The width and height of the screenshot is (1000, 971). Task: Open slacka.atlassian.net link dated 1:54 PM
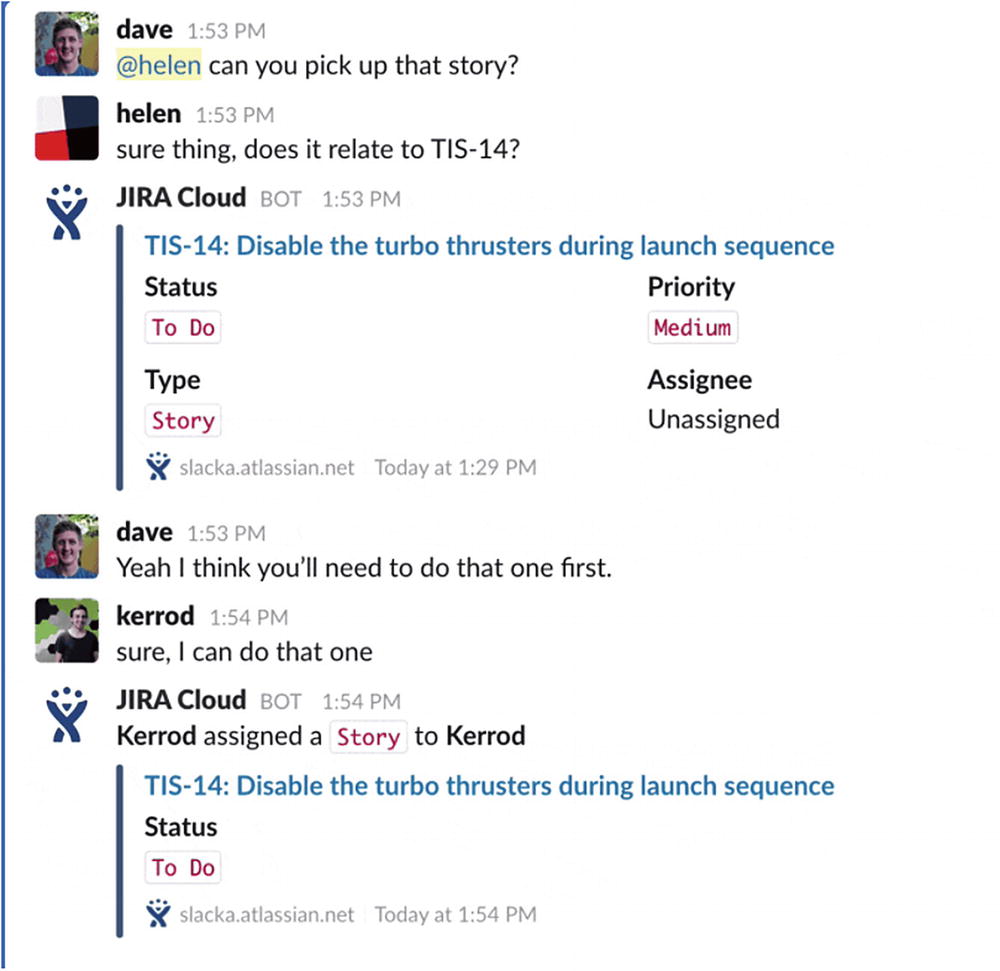point(267,914)
